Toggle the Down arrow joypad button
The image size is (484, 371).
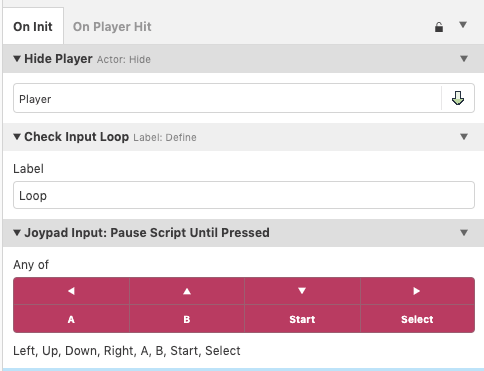click(302, 291)
